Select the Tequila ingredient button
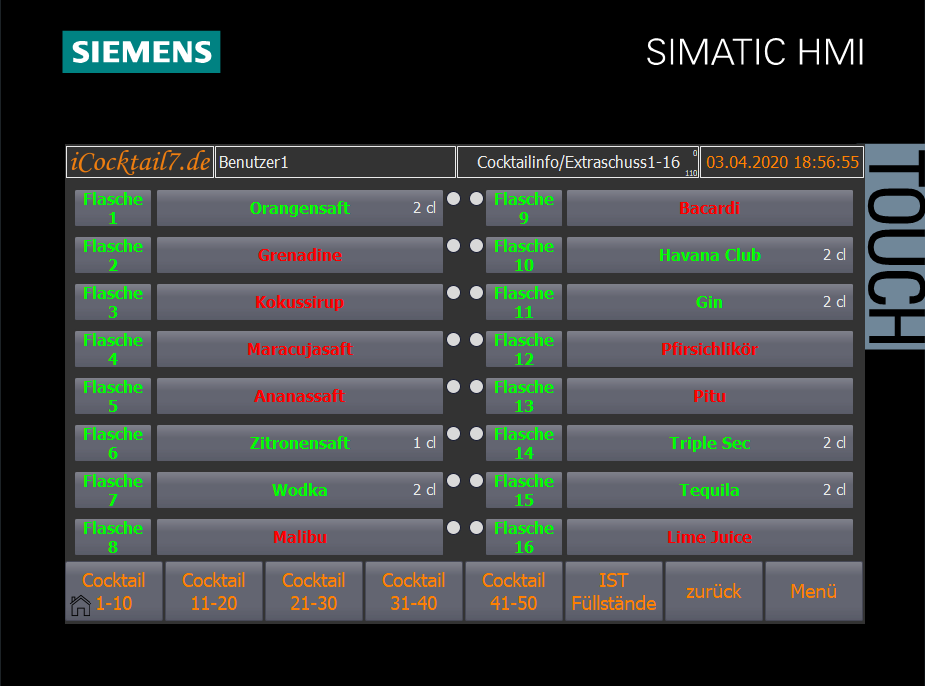 (x=709, y=490)
